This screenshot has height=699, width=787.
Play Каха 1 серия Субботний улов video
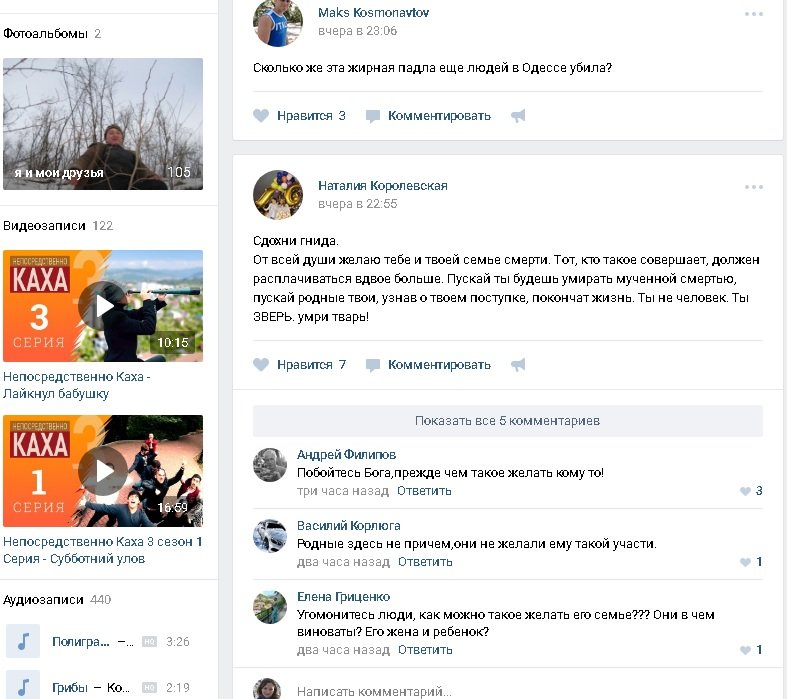coord(103,471)
